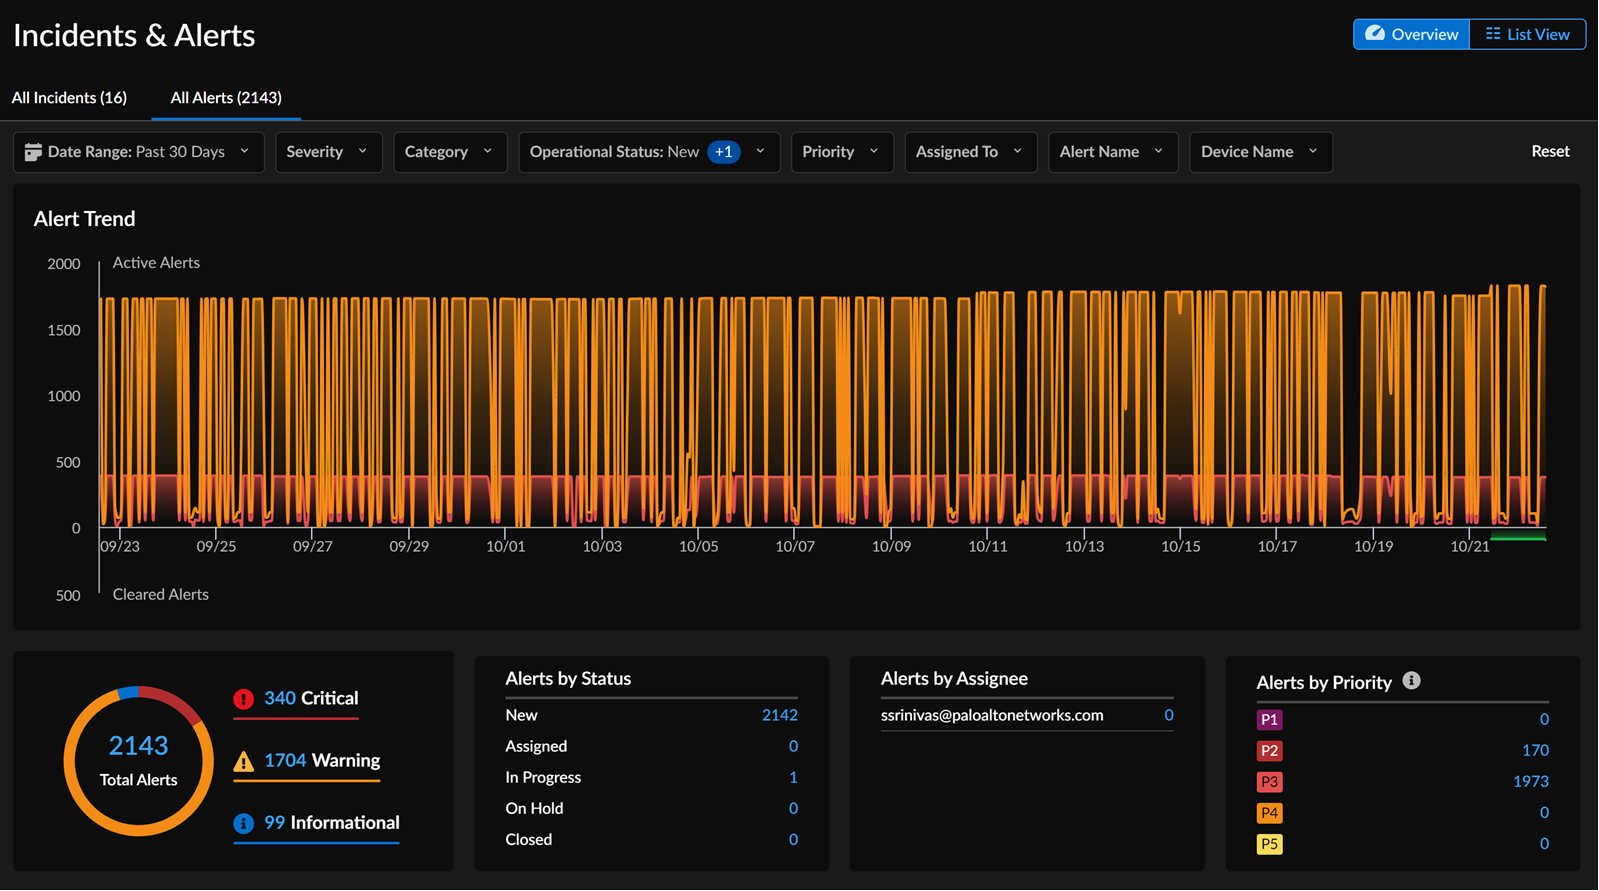Click the P3 red priority swatch

click(x=1269, y=782)
